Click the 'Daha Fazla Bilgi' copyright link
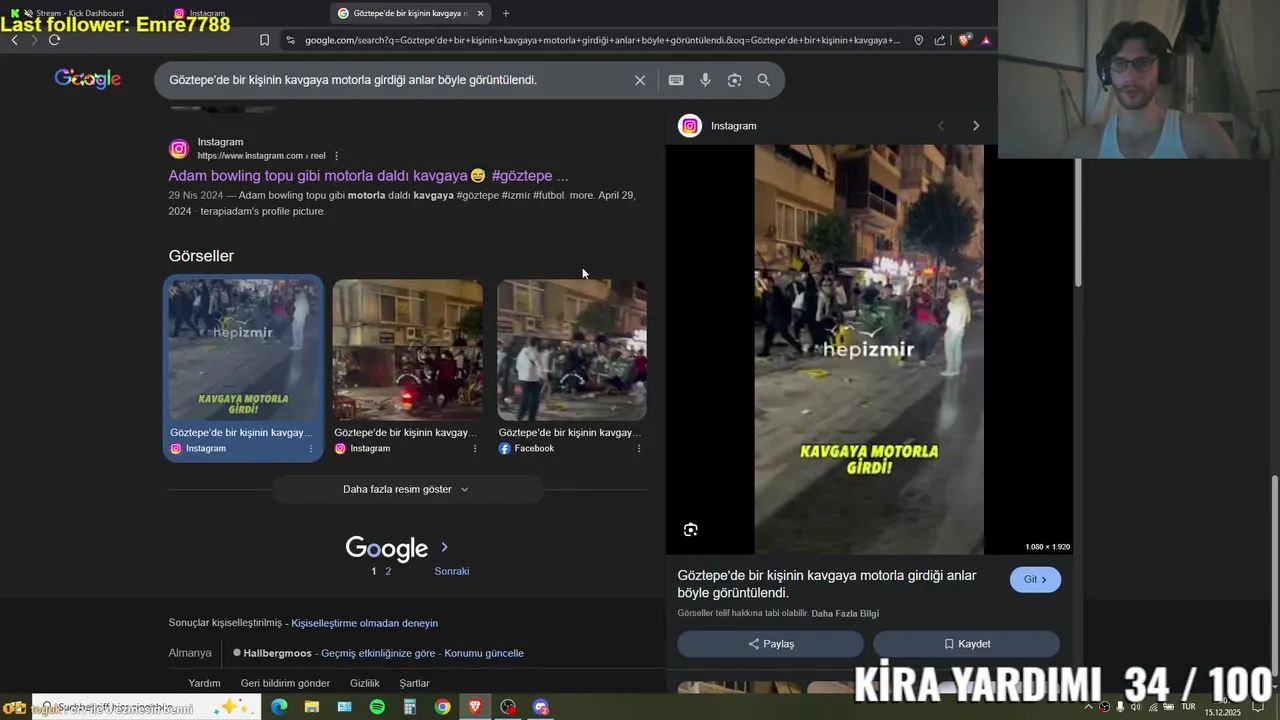The width and height of the screenshot is (1280, 720). (845, 613)
